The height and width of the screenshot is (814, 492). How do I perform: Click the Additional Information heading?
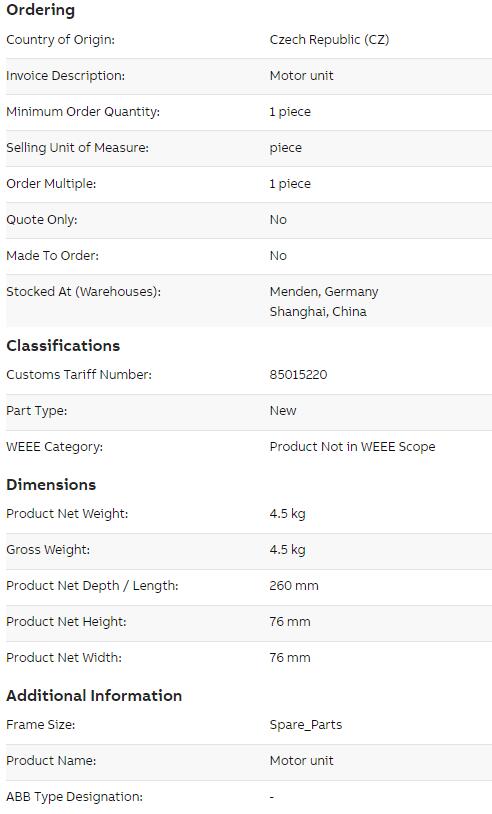[x=94, y=696]
